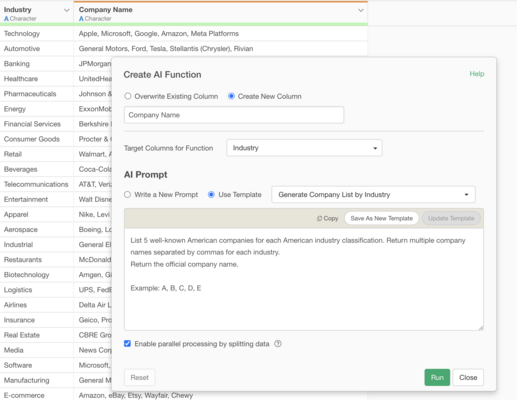The height and width of the screenshot is (400, 517).
Task: Click the Reset button
Action: click(139, 378)
